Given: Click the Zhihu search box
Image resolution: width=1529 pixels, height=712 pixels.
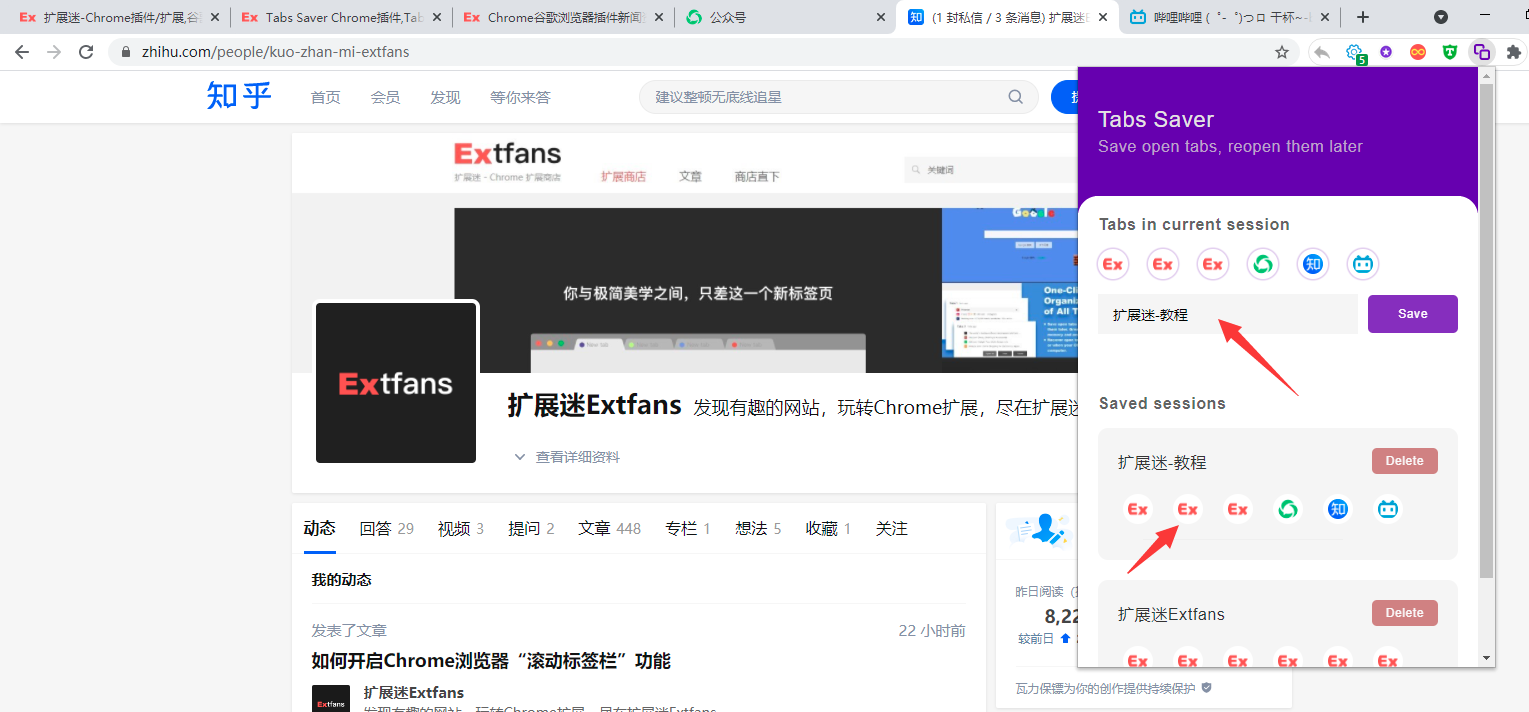Looking at the screenshot, I should coord(840,97).
